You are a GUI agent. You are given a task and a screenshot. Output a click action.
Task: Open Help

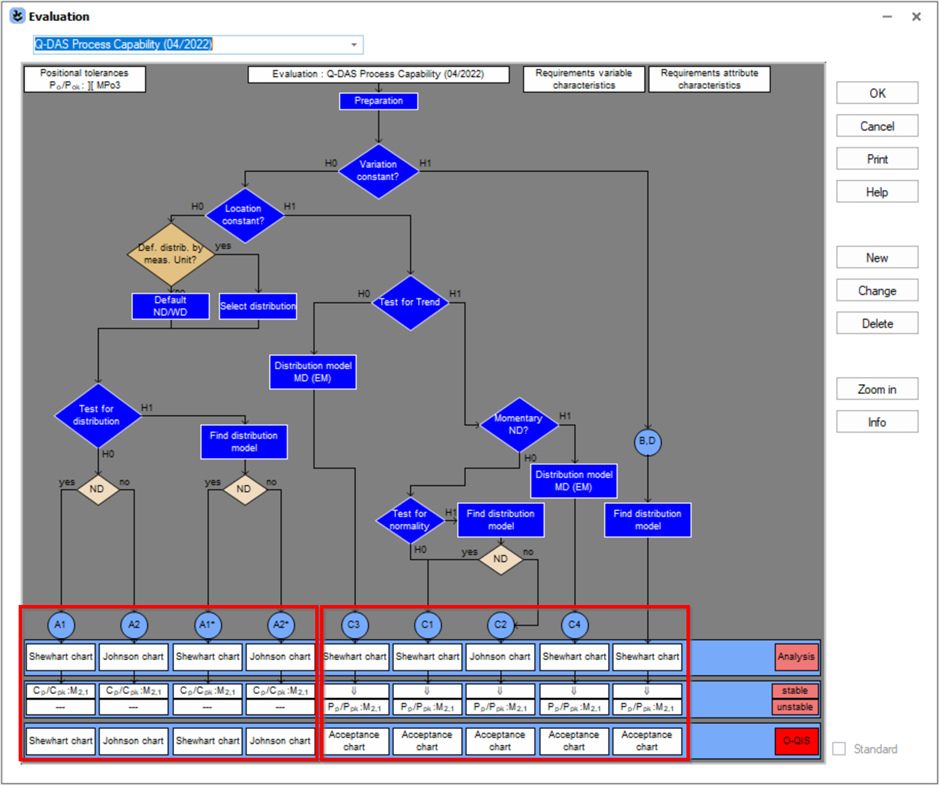(x=877, y=192)
